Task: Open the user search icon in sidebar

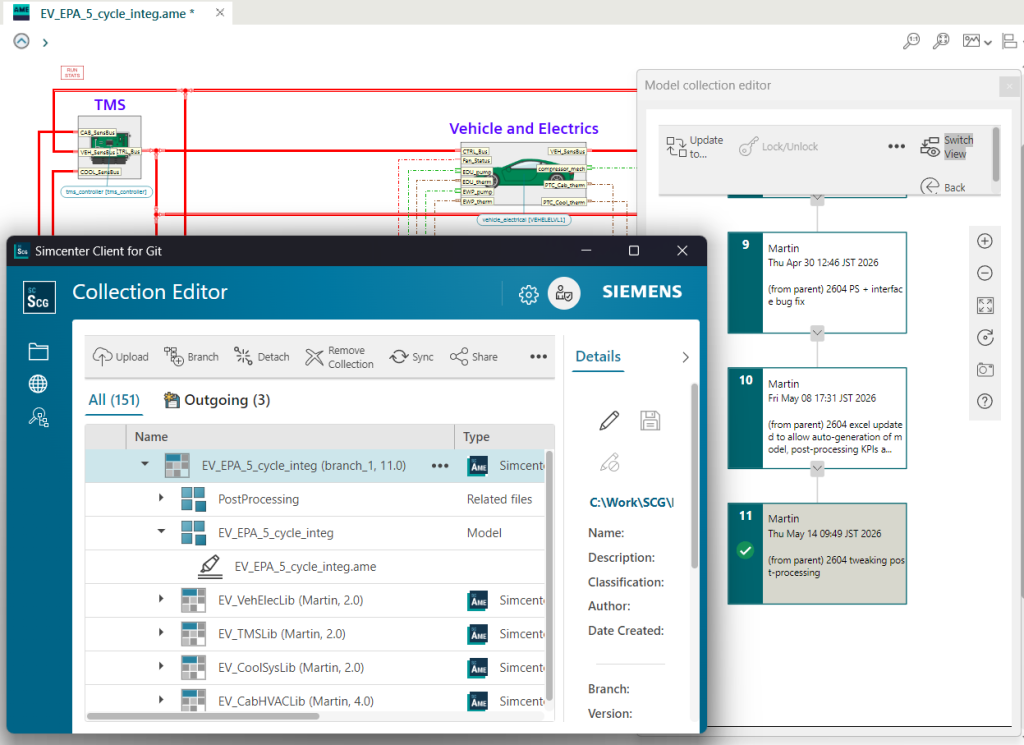Action: (38, 417)
